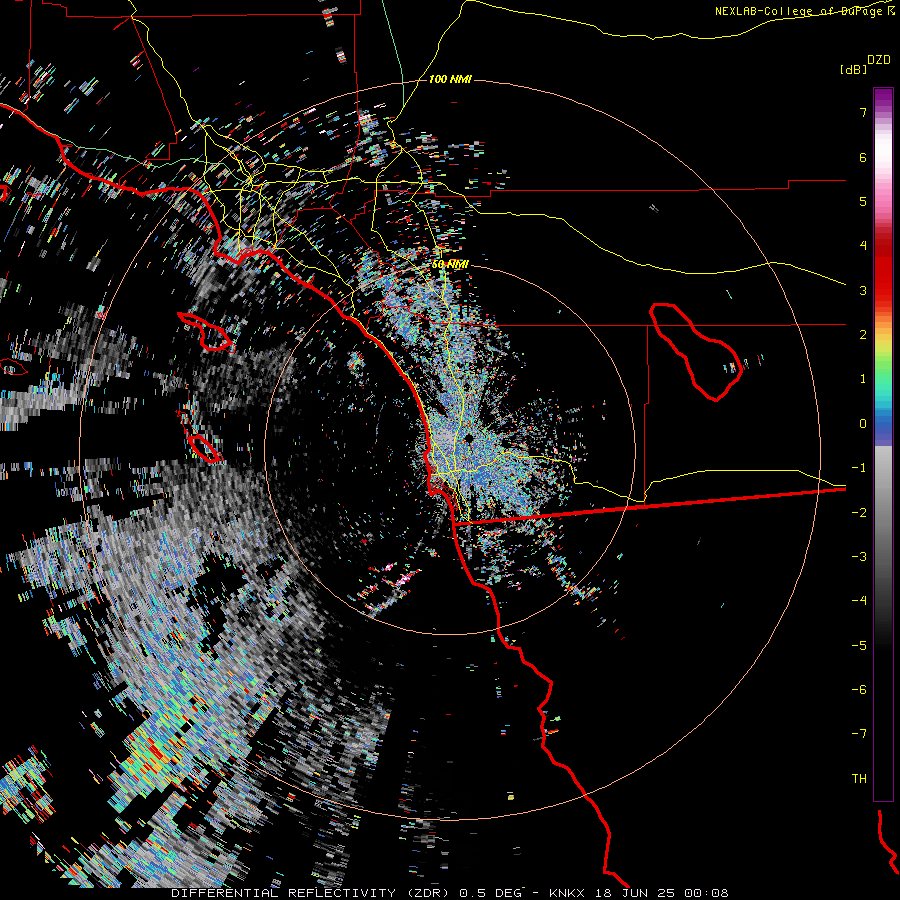Viewport: 900px width, 900px height.
Task: Click the scale tick label 7
Action: [x=863, y=112]
